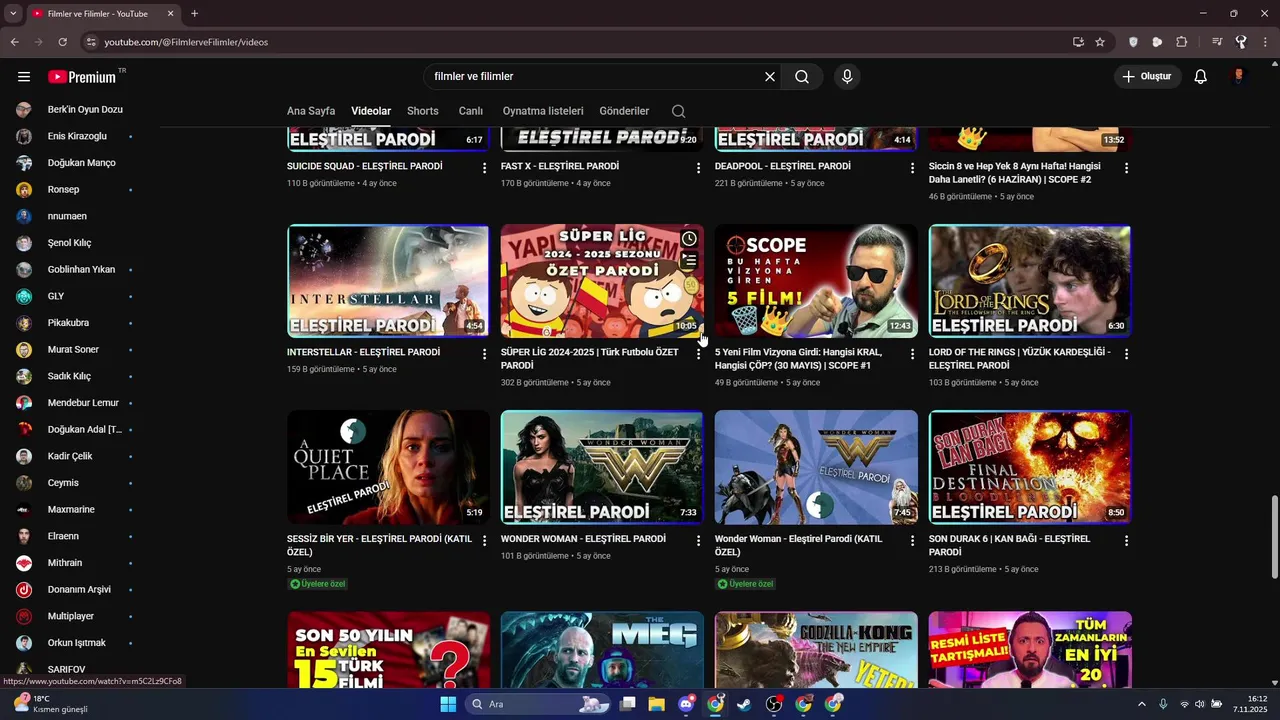This screenshot has width=1280, height=720.
Task: Open options for INTERSTELLAR video
Action: (484, 354)
